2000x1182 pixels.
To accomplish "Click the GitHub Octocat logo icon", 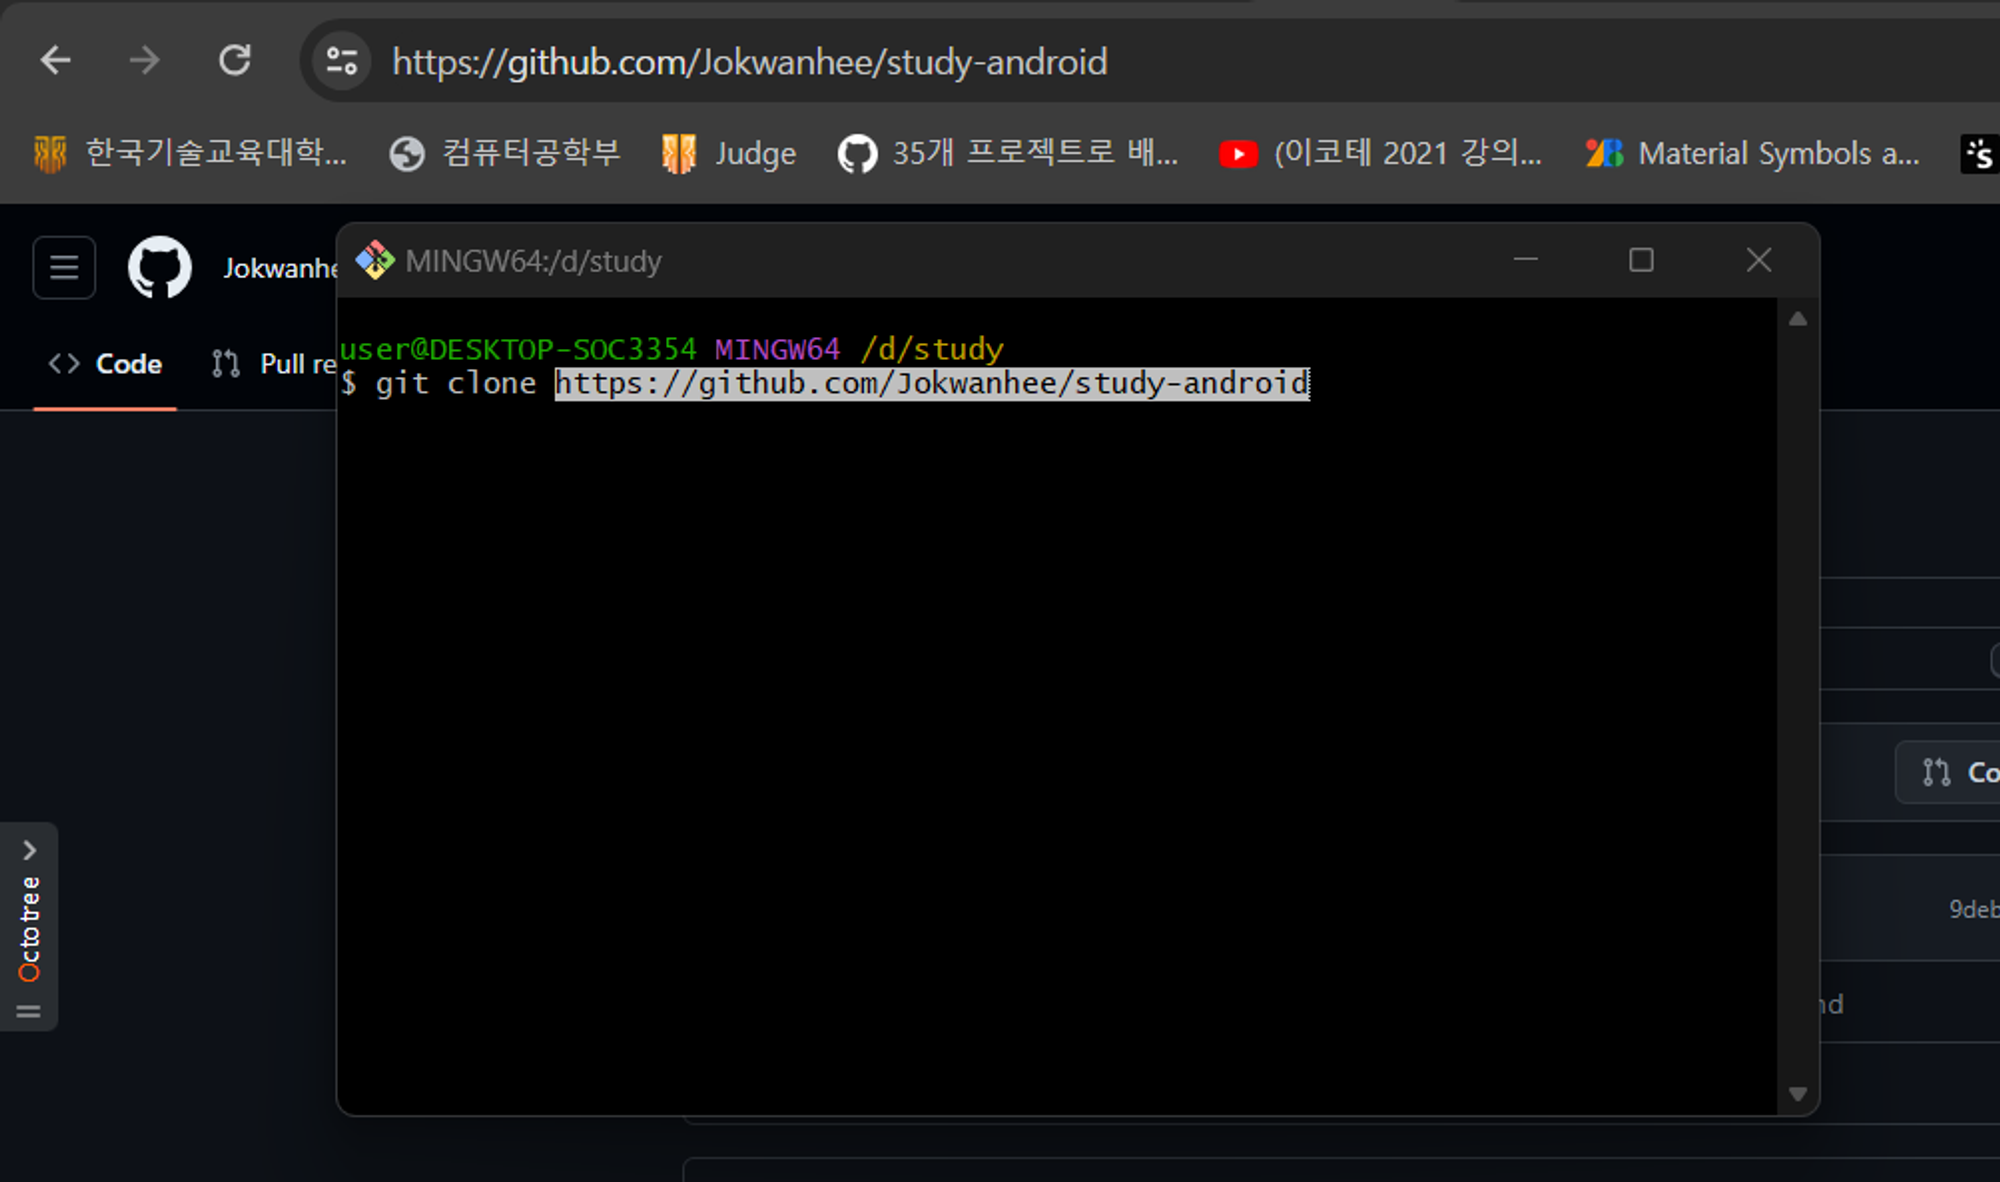I will (159, 266).
